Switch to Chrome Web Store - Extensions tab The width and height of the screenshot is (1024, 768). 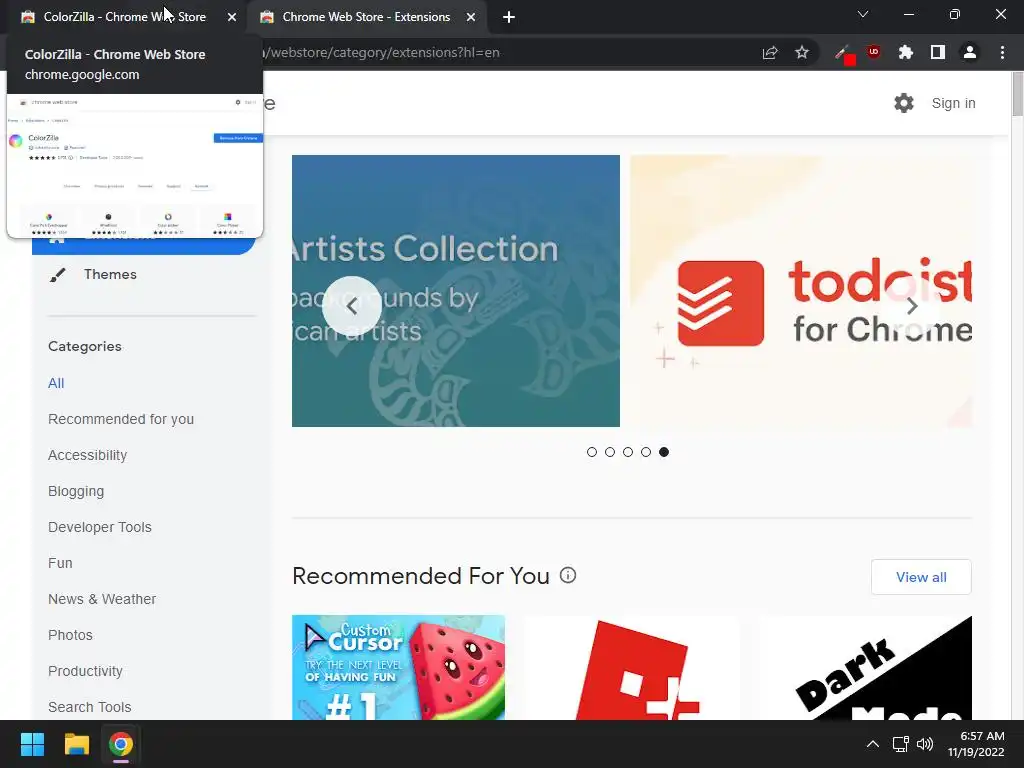(367, 17)
